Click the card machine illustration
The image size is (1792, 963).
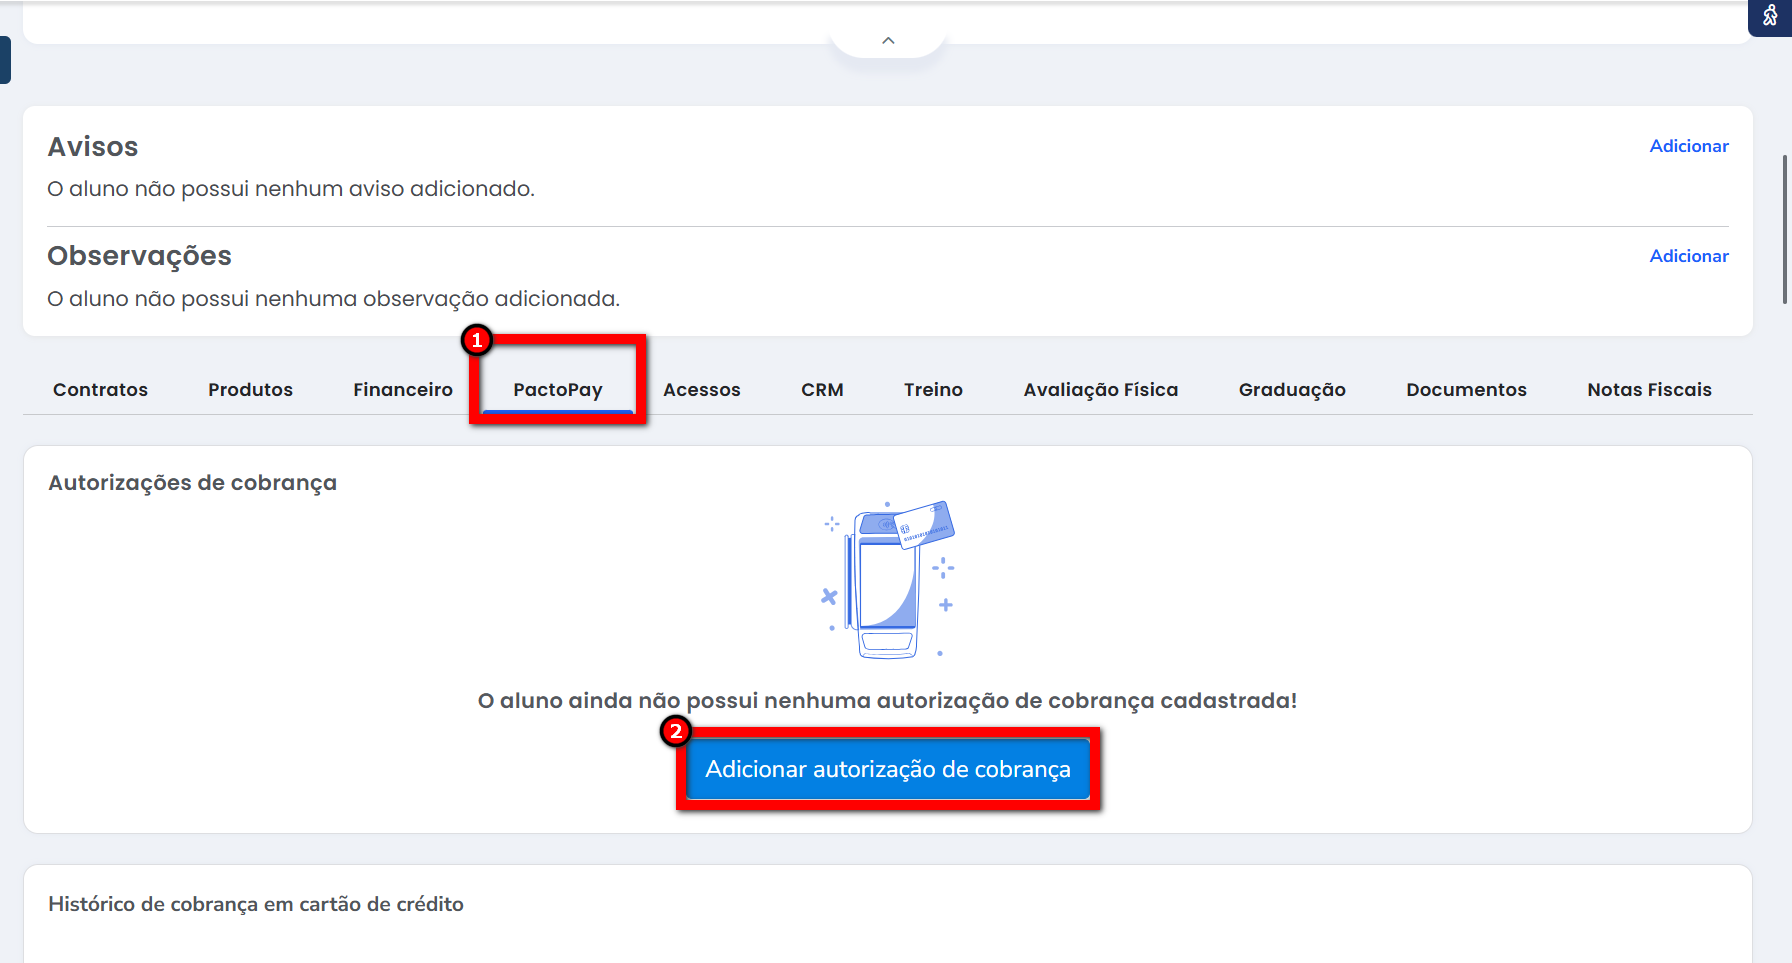[x=887, y=580]
